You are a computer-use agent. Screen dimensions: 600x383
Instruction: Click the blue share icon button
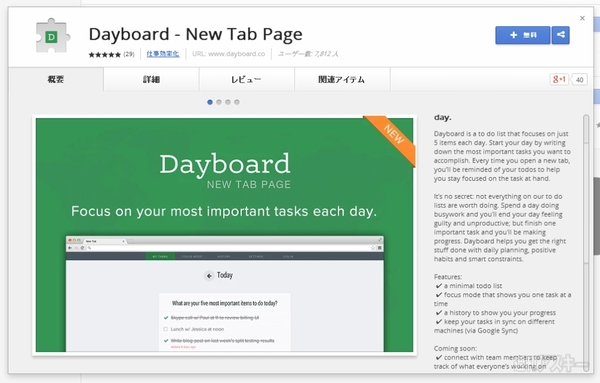[561, 35]
